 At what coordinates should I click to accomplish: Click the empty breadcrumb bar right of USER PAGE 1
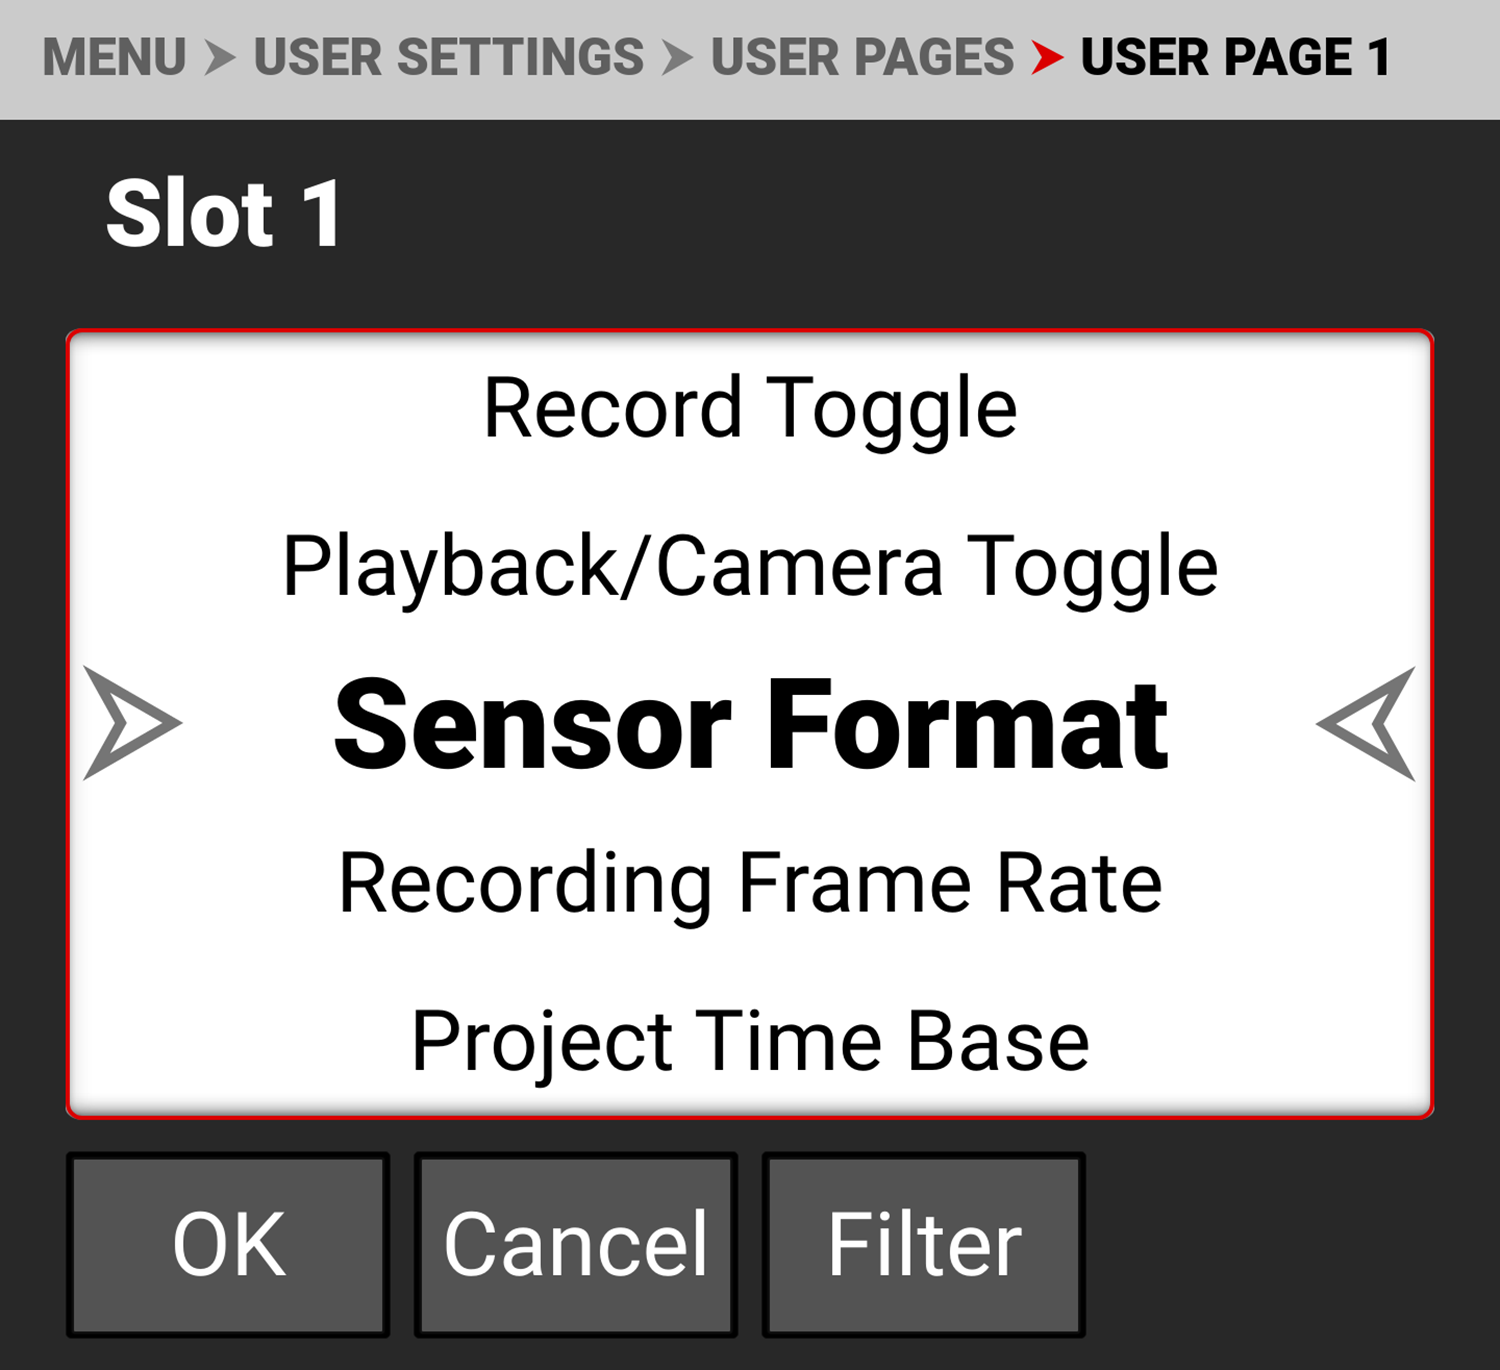pos(1450,58)
